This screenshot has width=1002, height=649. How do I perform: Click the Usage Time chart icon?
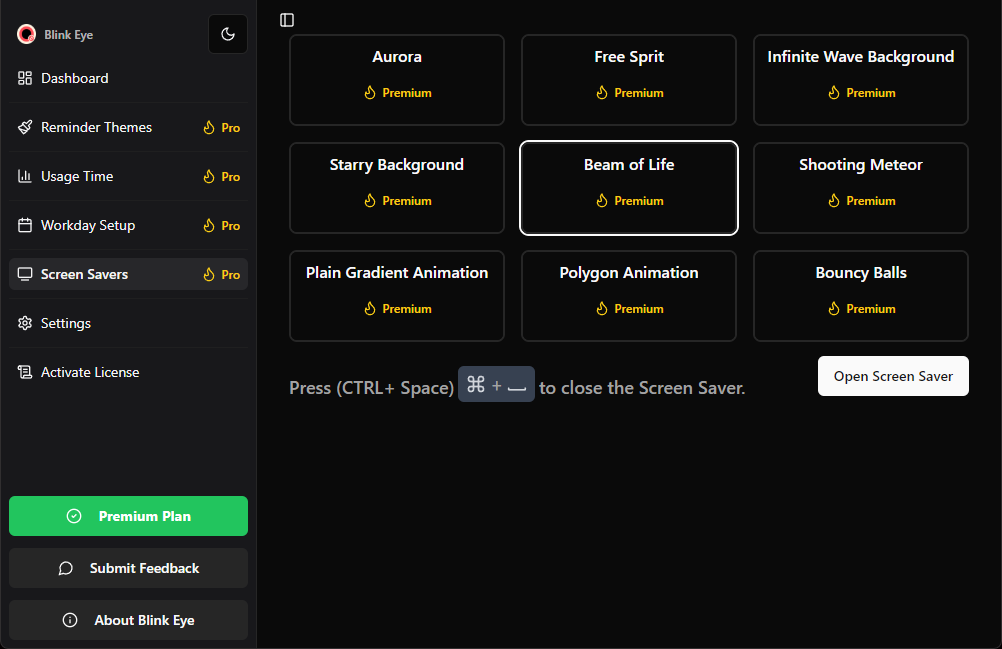(25, 176)
